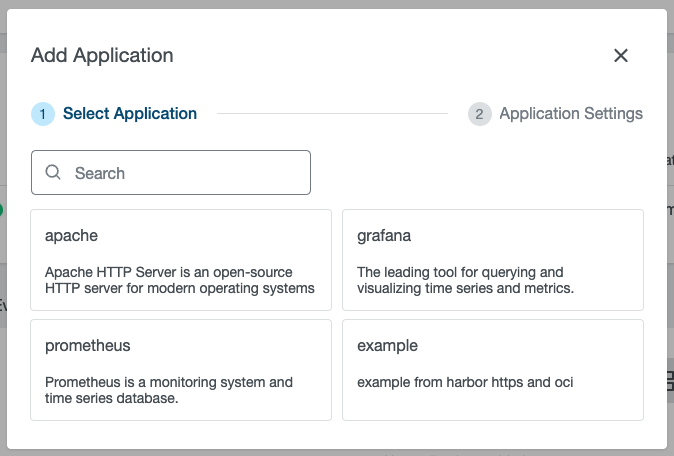Choose the grafana application card
Image resolution: width=674 pixels, height=456 pixels.
492,259
